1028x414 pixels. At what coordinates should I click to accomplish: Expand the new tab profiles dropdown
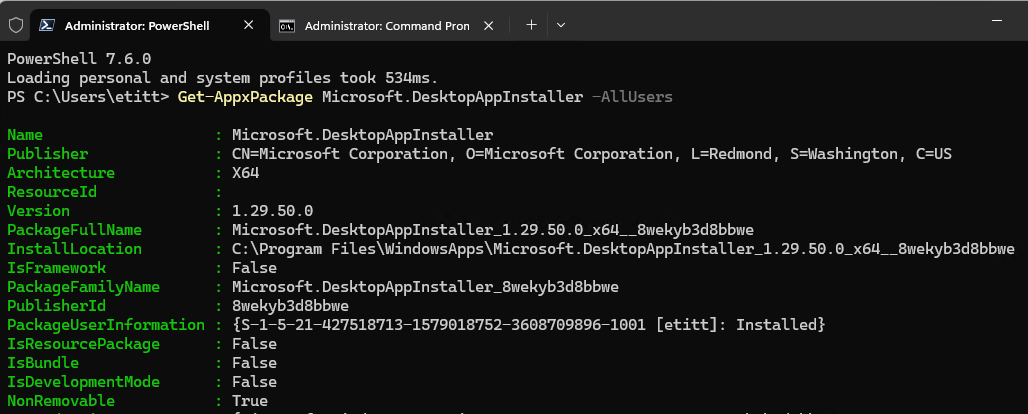pos(561,25)
